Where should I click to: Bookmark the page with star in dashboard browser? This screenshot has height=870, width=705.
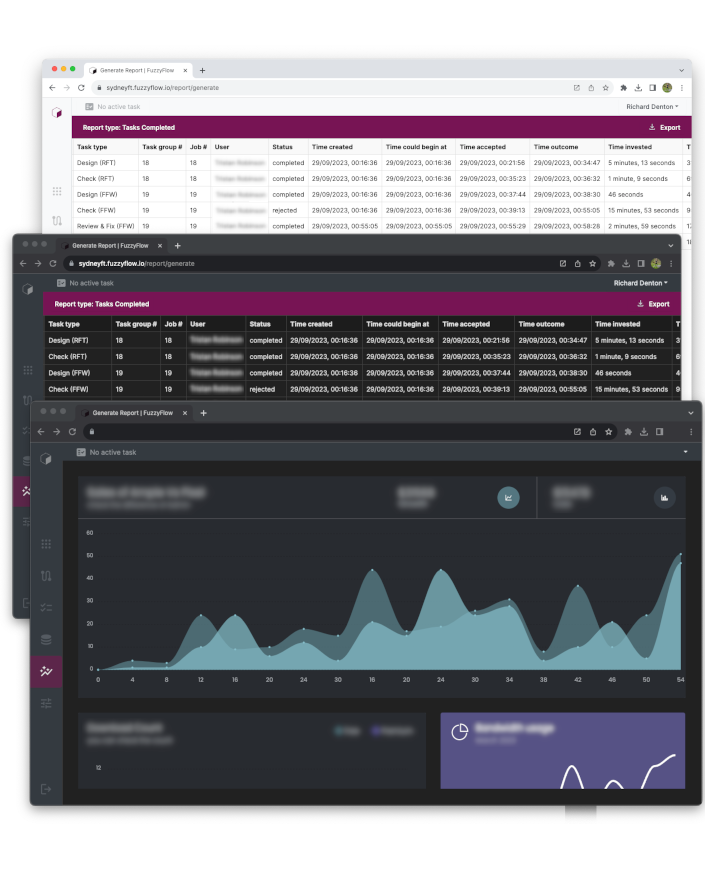608,431
